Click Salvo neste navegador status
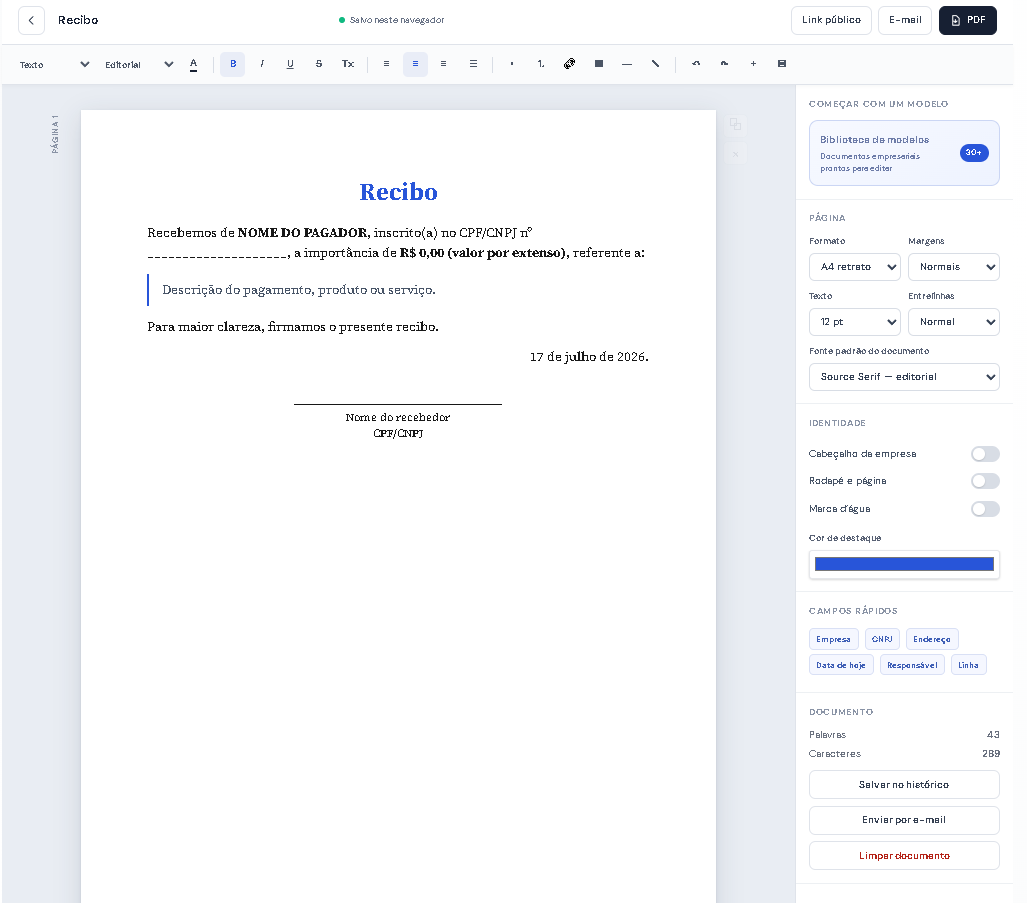This screenshot has width=1027, height=903. click(392, 20)
